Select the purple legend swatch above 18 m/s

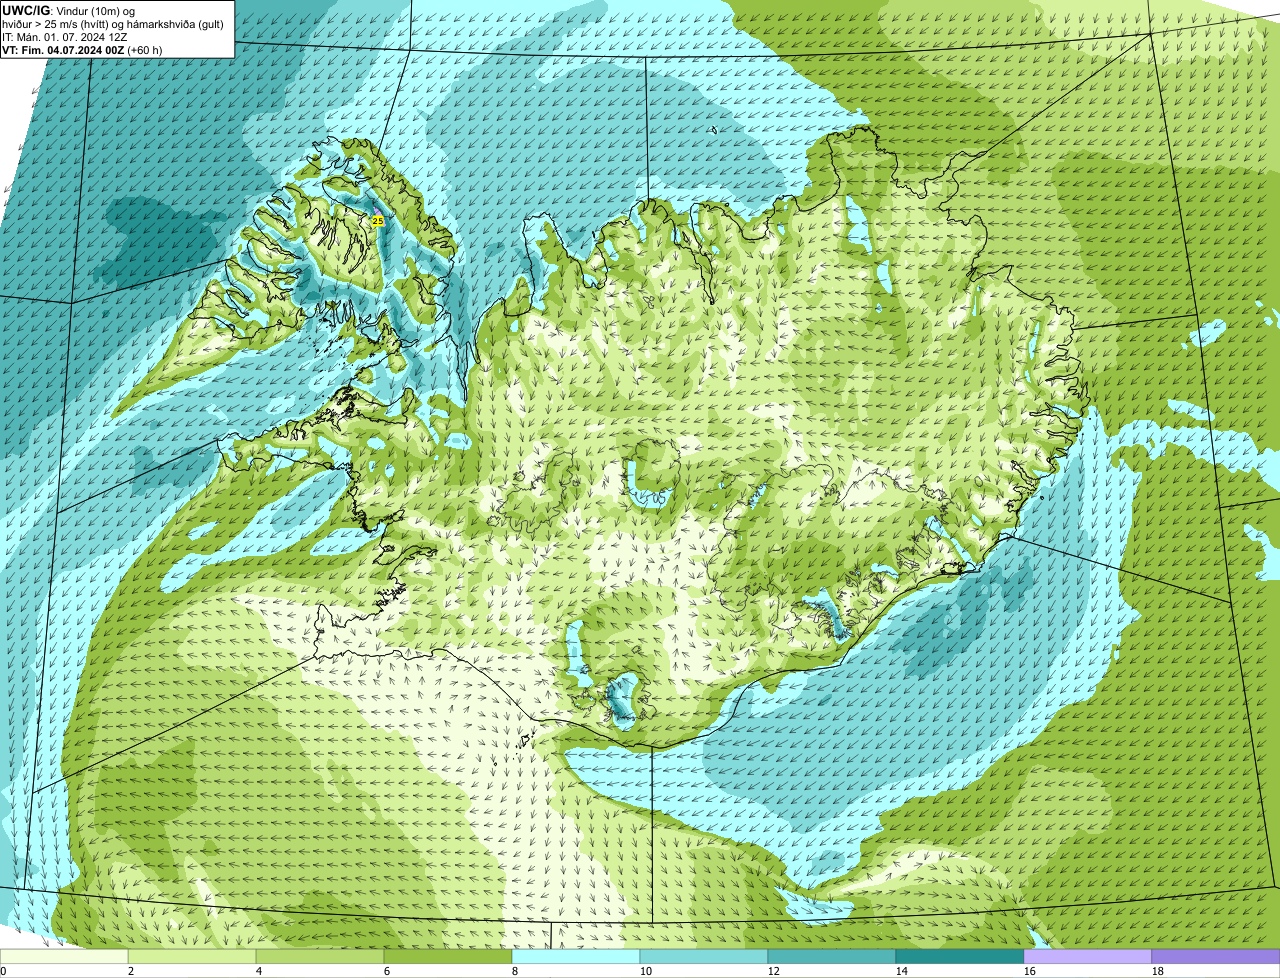click(1216, 956)
